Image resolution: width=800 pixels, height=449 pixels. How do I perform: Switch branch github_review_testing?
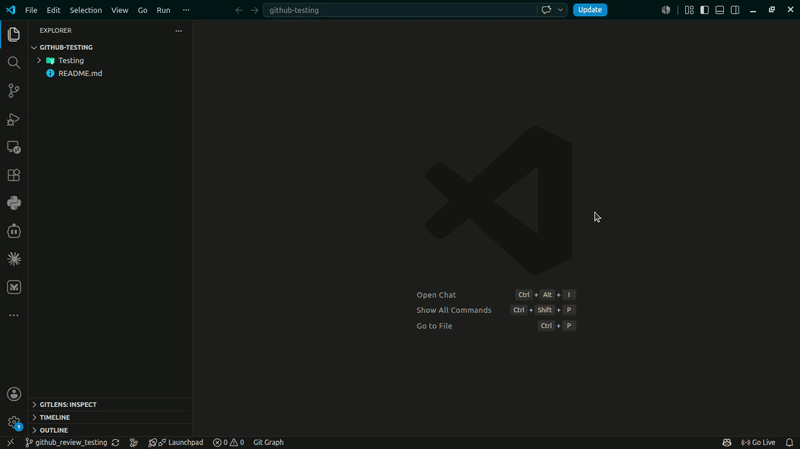66,442
